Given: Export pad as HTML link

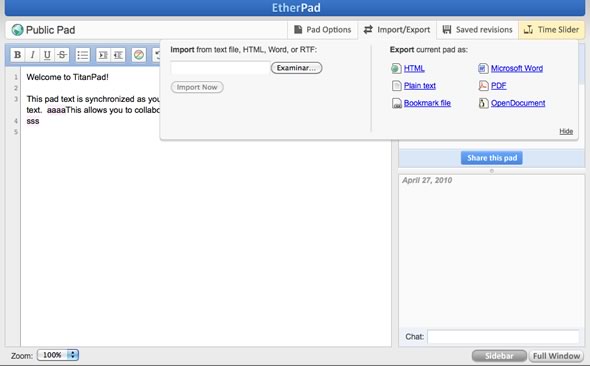Looking at the screenshot, I should 414,68.
